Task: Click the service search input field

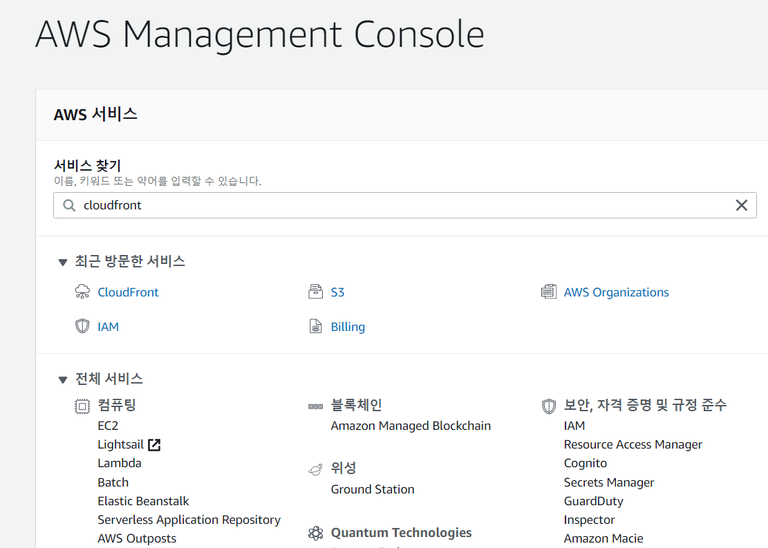Action: (x=405, y=205)
